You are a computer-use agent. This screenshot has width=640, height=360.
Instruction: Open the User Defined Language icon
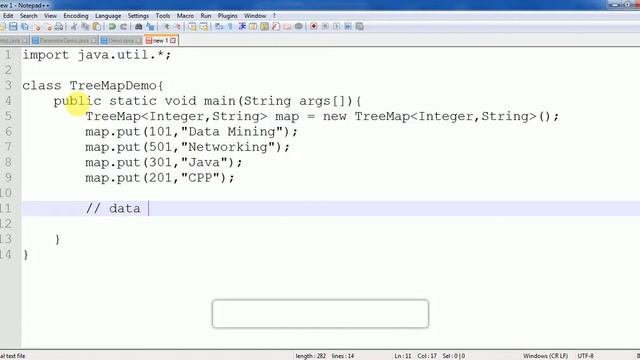tap(253, 27)
